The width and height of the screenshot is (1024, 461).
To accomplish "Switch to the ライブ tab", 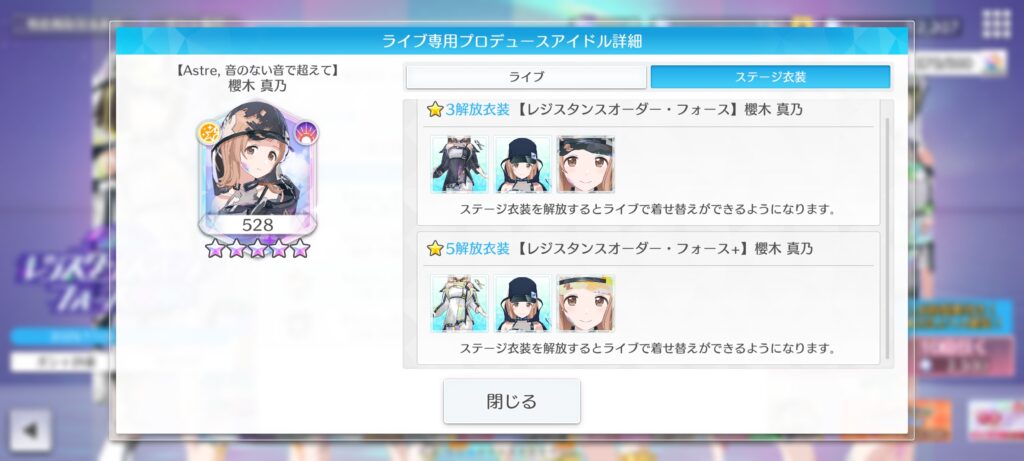I will [x=526, y=77].
